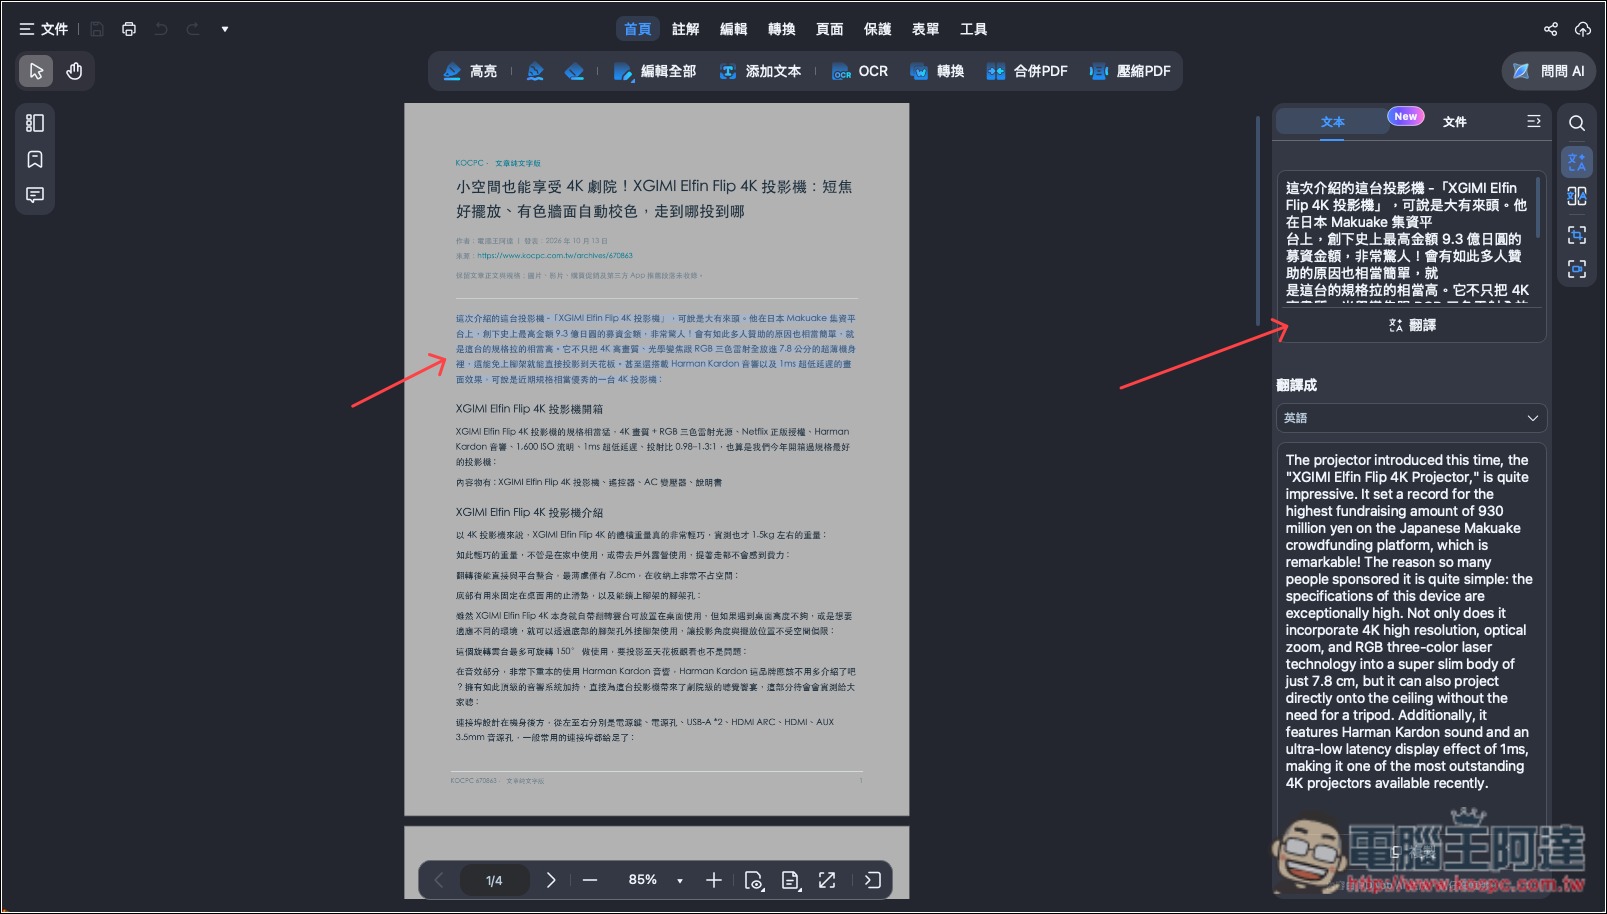
Task: Click 添加文本 tool
Action: (x=760, y=71)
